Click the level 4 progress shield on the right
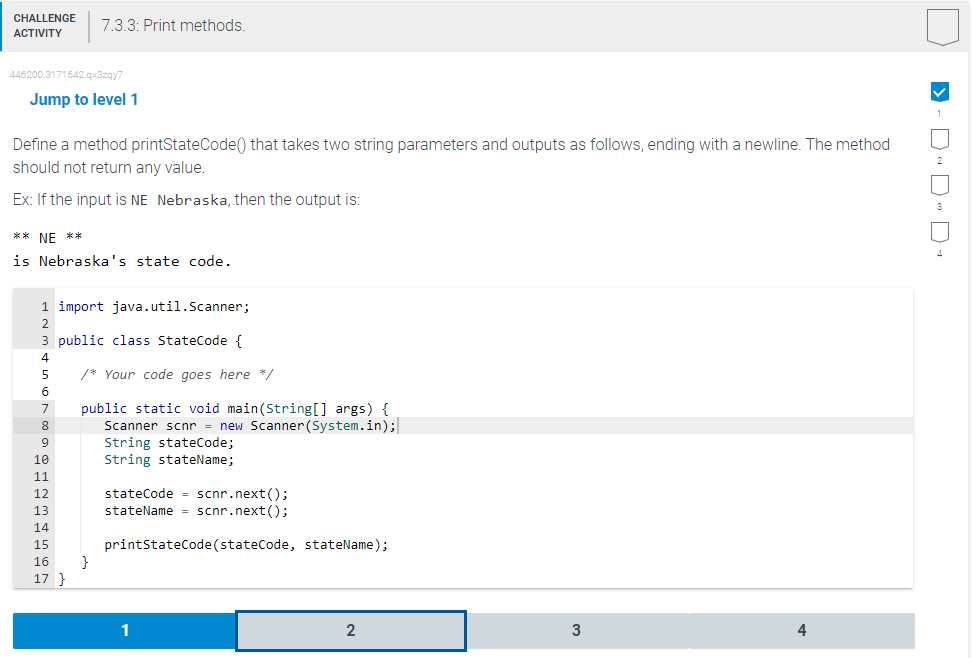This screenshot has height=658, width=973. click(939, 232)
